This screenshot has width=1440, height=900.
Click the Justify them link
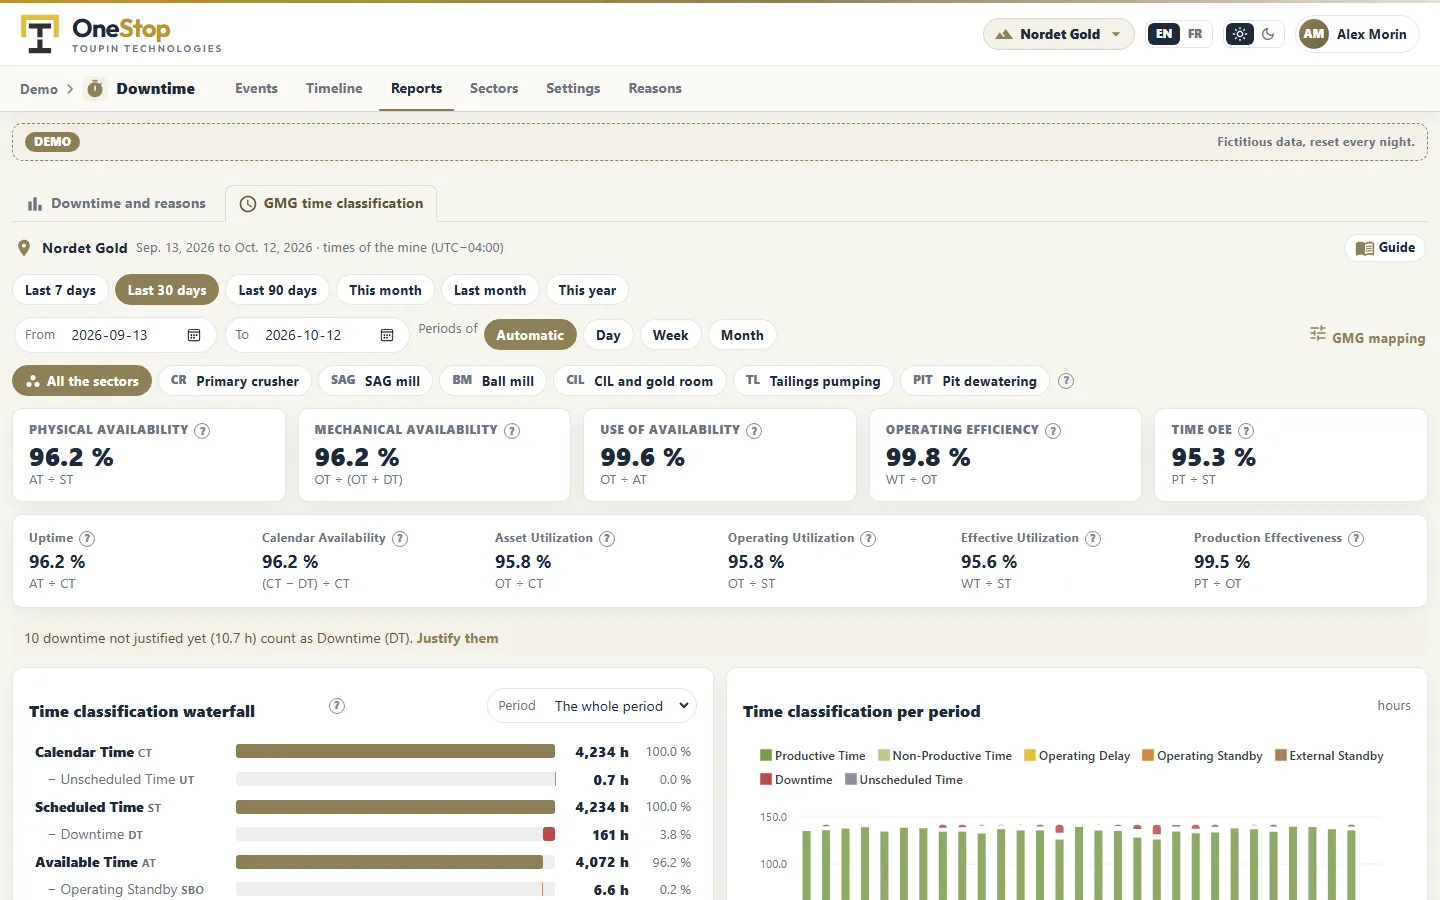pyautogui.click(x=458, y=638)
